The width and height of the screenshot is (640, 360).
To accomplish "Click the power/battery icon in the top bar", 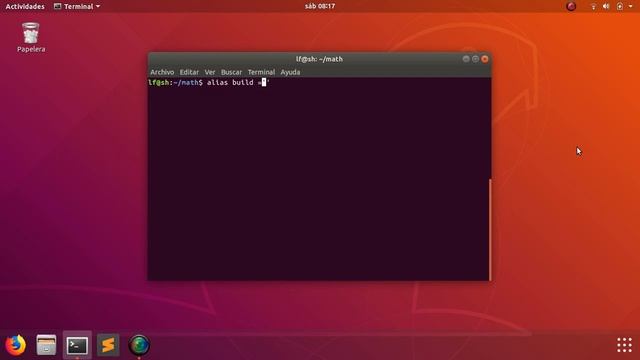I will pyautogui.click(x=620, y=6).
